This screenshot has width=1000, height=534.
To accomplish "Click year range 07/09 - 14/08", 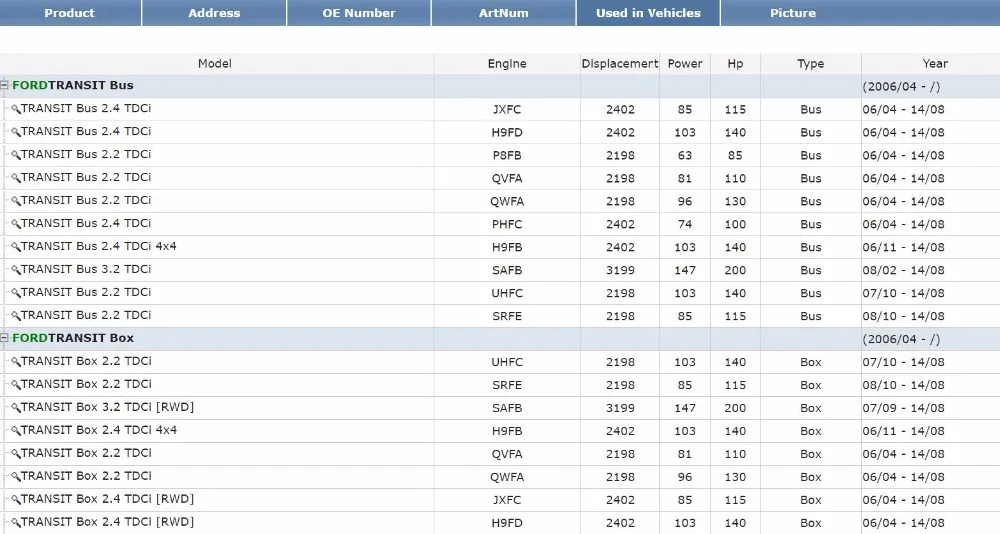I will click(904, 408).
